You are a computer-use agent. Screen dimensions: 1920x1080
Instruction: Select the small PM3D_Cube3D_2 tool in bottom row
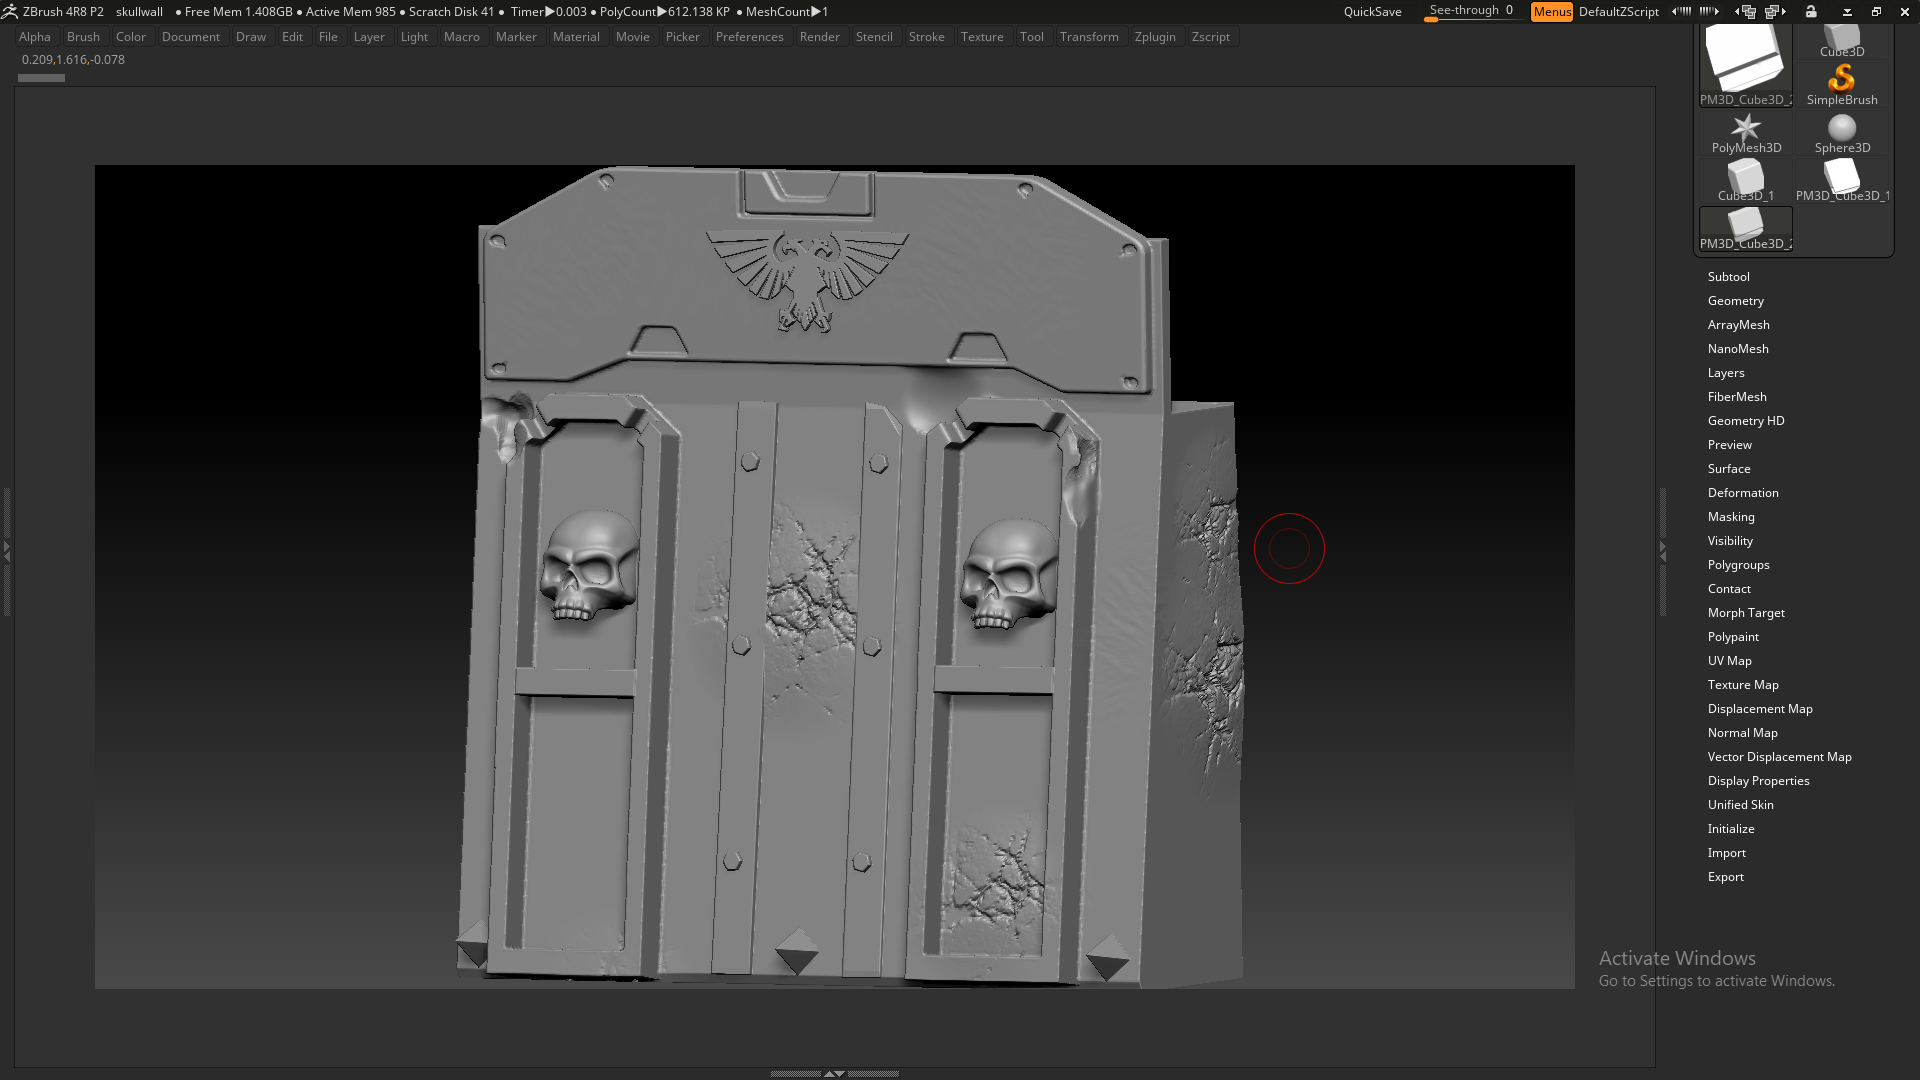point(1746,229)
